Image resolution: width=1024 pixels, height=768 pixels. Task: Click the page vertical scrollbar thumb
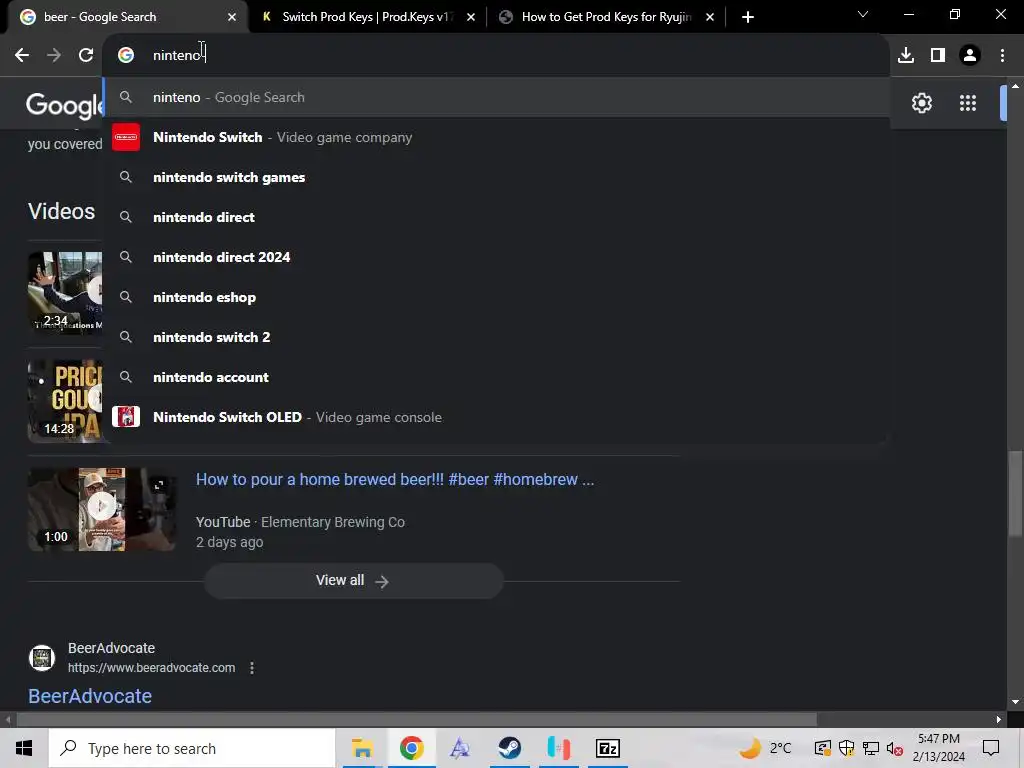1015,493
